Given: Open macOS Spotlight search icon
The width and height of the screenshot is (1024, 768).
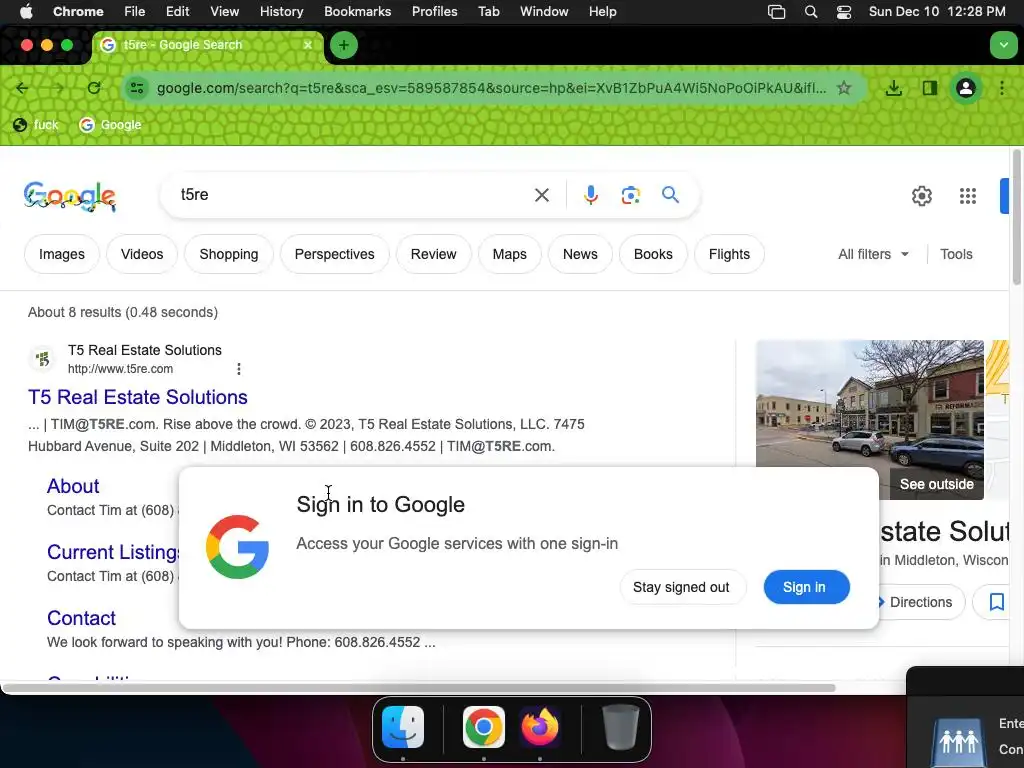Looking at the screenshot, I should coord(810,12).
